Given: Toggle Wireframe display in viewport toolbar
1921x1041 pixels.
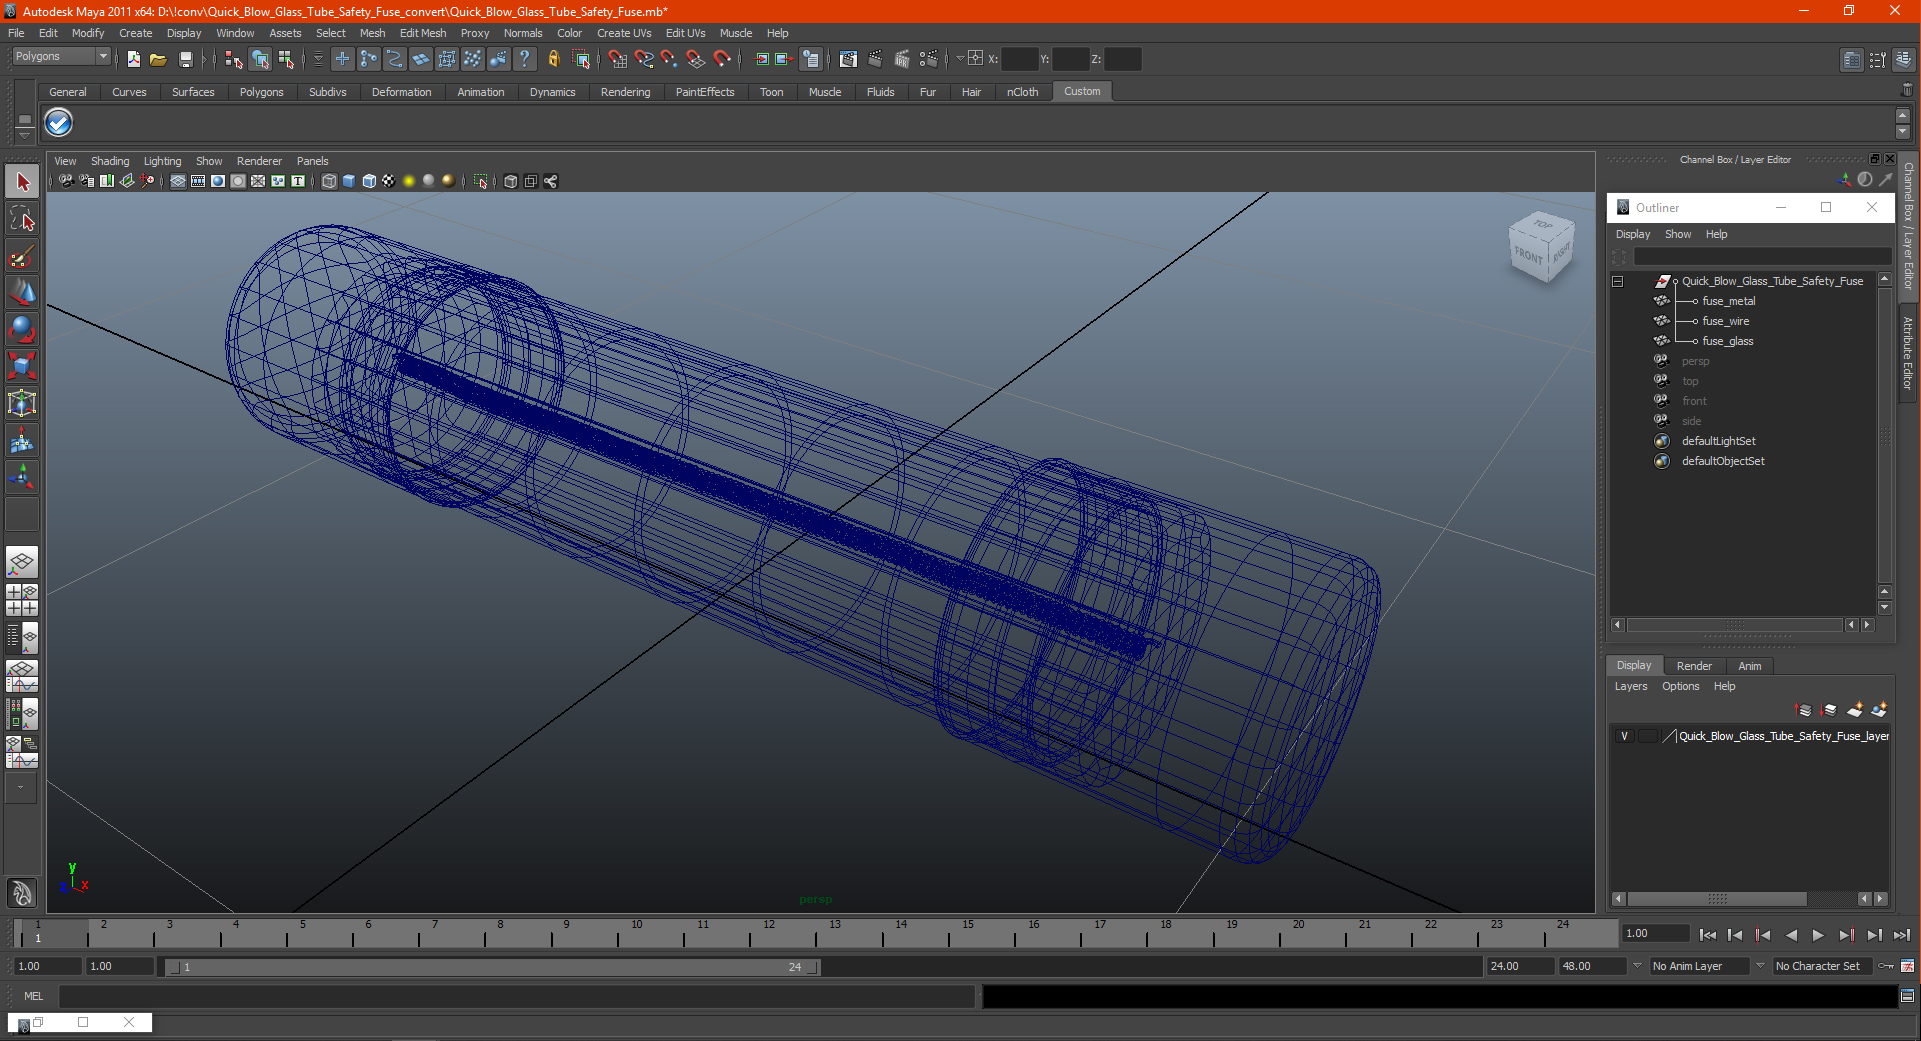Looking at the screenshot, I should point(329,181).
